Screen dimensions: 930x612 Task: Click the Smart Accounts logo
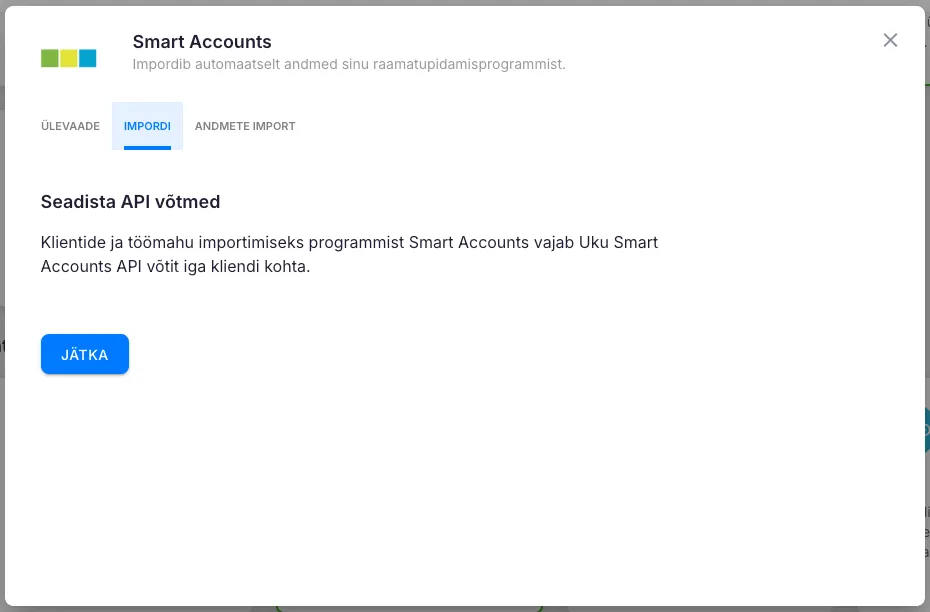(x=68, y=58)
